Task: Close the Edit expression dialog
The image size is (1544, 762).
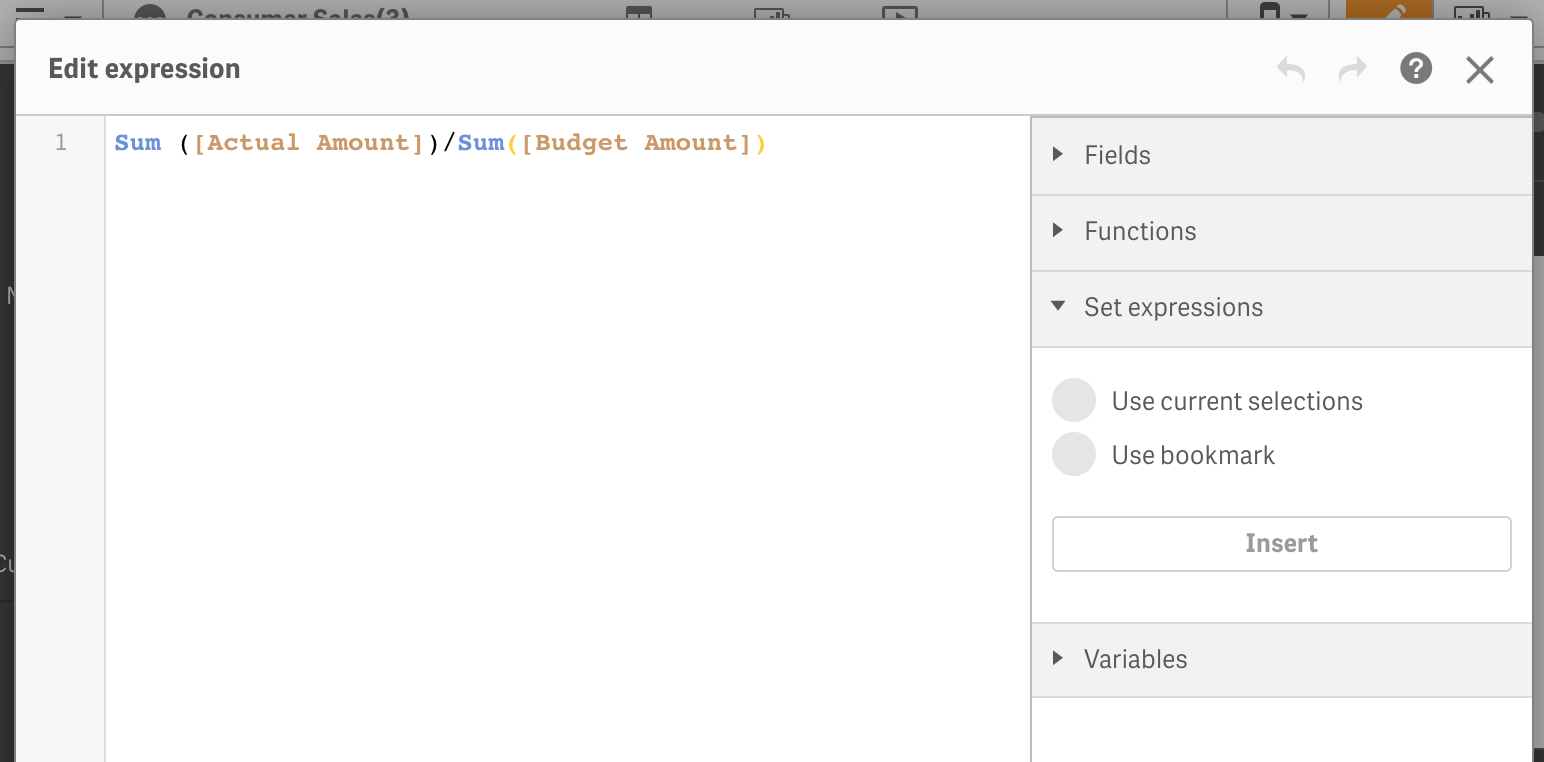Action: [1480, 69]
